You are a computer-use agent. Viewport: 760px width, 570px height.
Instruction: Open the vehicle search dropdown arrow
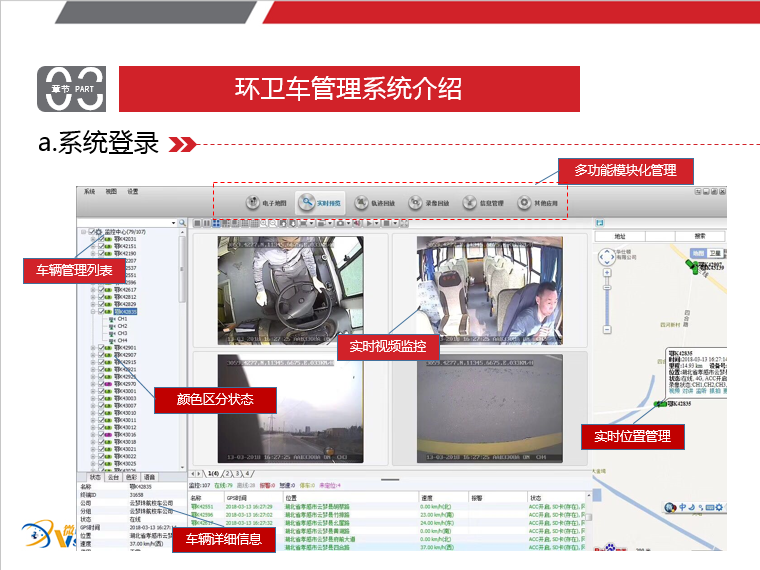(175, 222)
